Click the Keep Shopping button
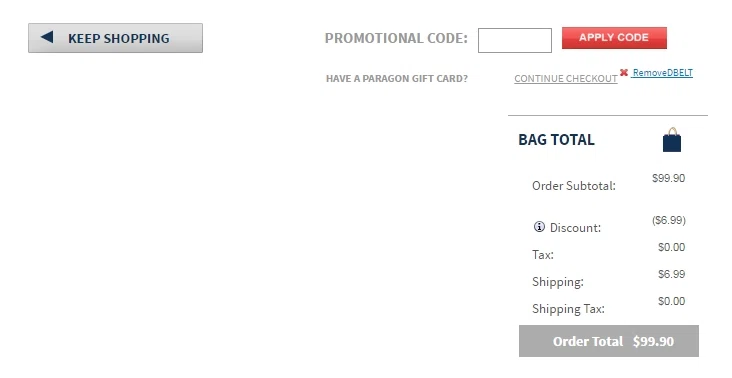The height and width of the screenshot is (378, 732). [115, 38]
